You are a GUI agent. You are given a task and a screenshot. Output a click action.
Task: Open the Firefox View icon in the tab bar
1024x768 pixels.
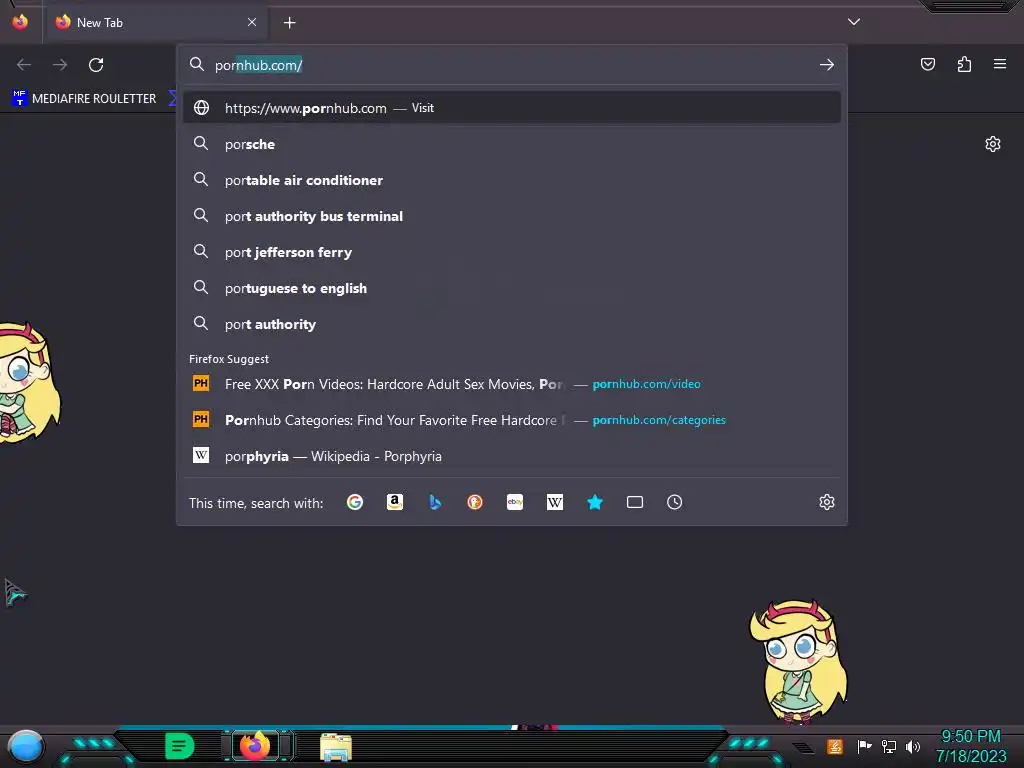tap(20, 22)
